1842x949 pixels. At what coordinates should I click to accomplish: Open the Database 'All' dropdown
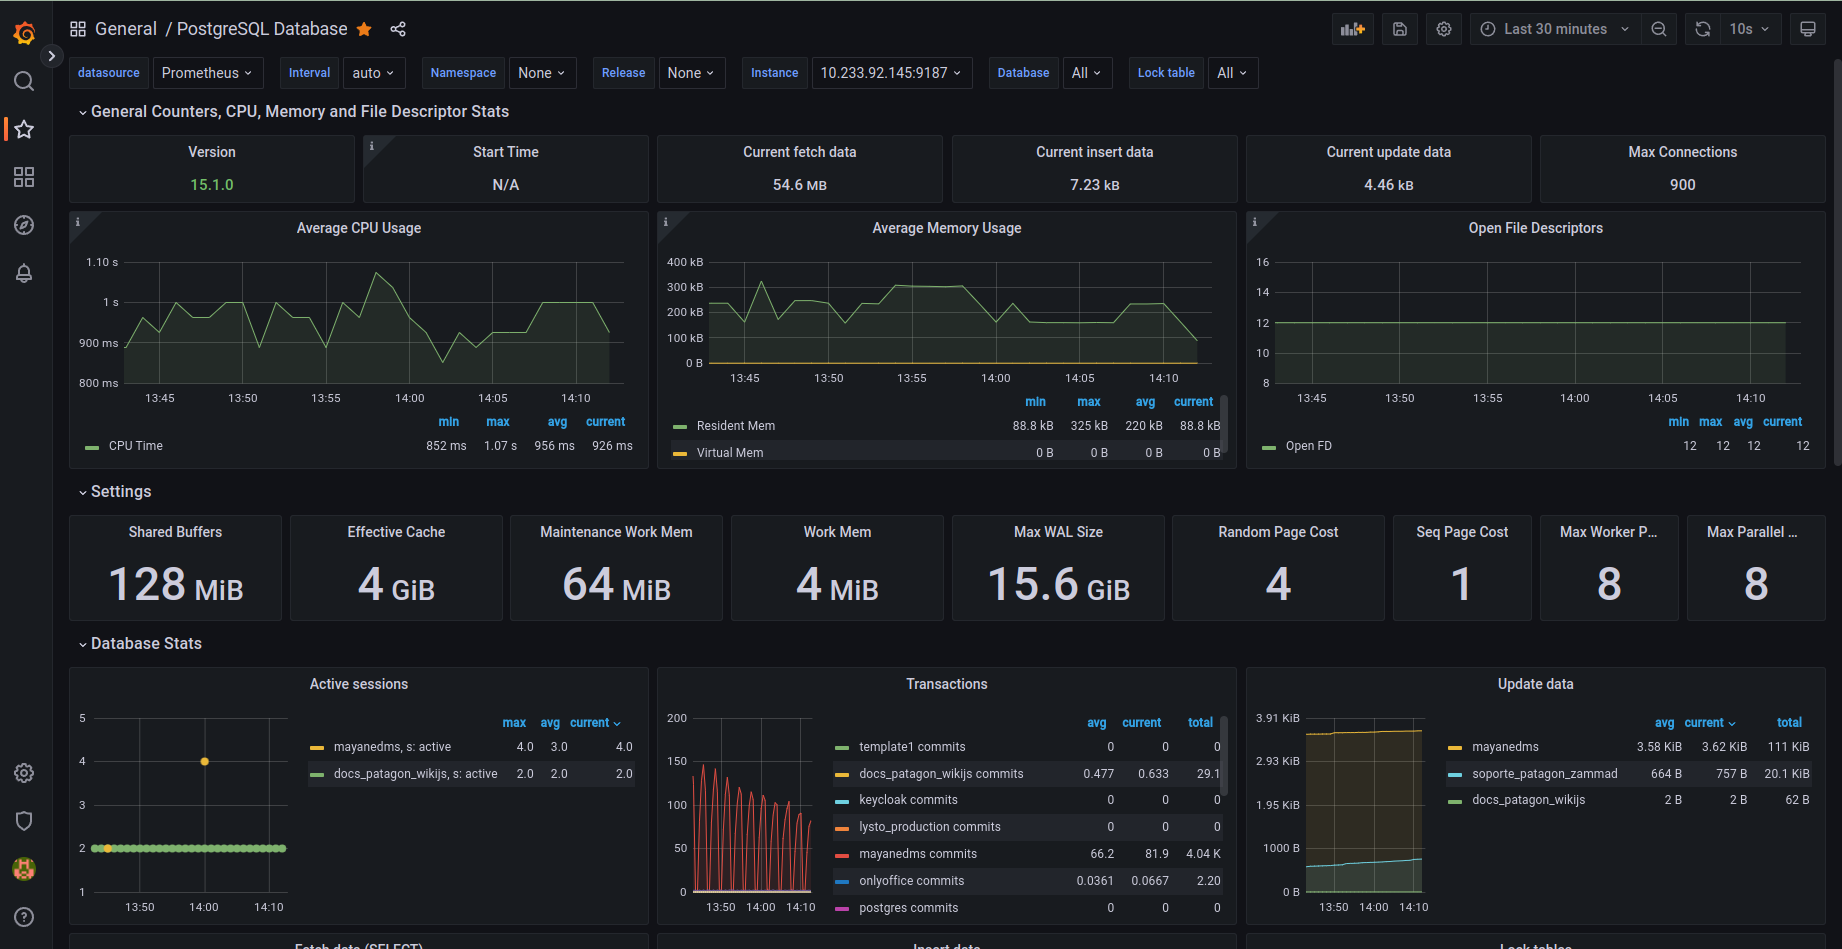tap(1087, 72)
